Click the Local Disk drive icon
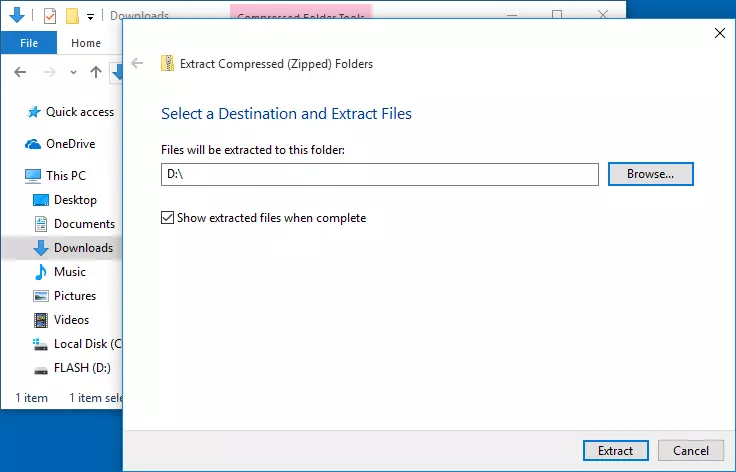Viewport: 736px width, 472px height. pos(41,344)
